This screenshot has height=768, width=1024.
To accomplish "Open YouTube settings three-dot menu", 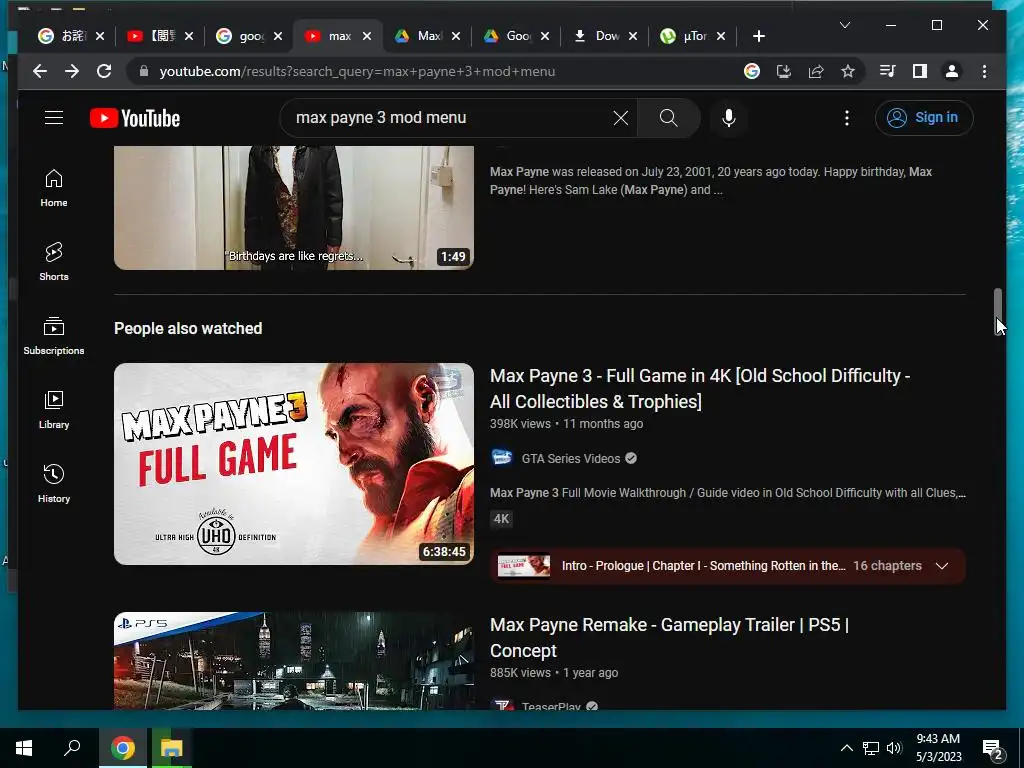I will click(846, 118).
